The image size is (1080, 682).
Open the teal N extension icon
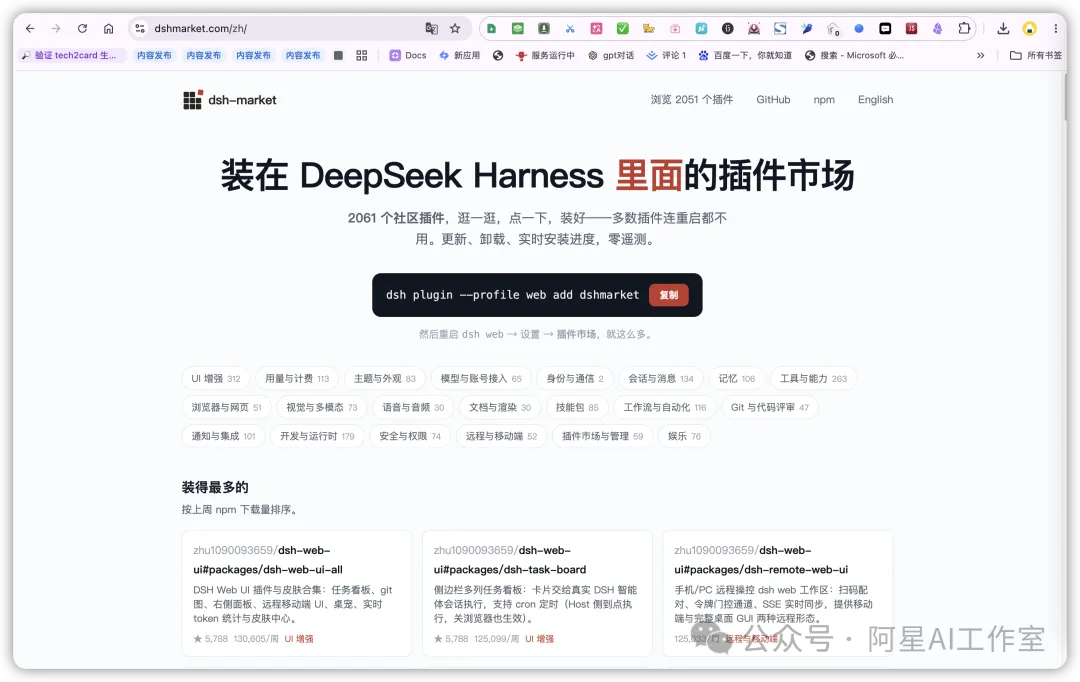(701, 28)
